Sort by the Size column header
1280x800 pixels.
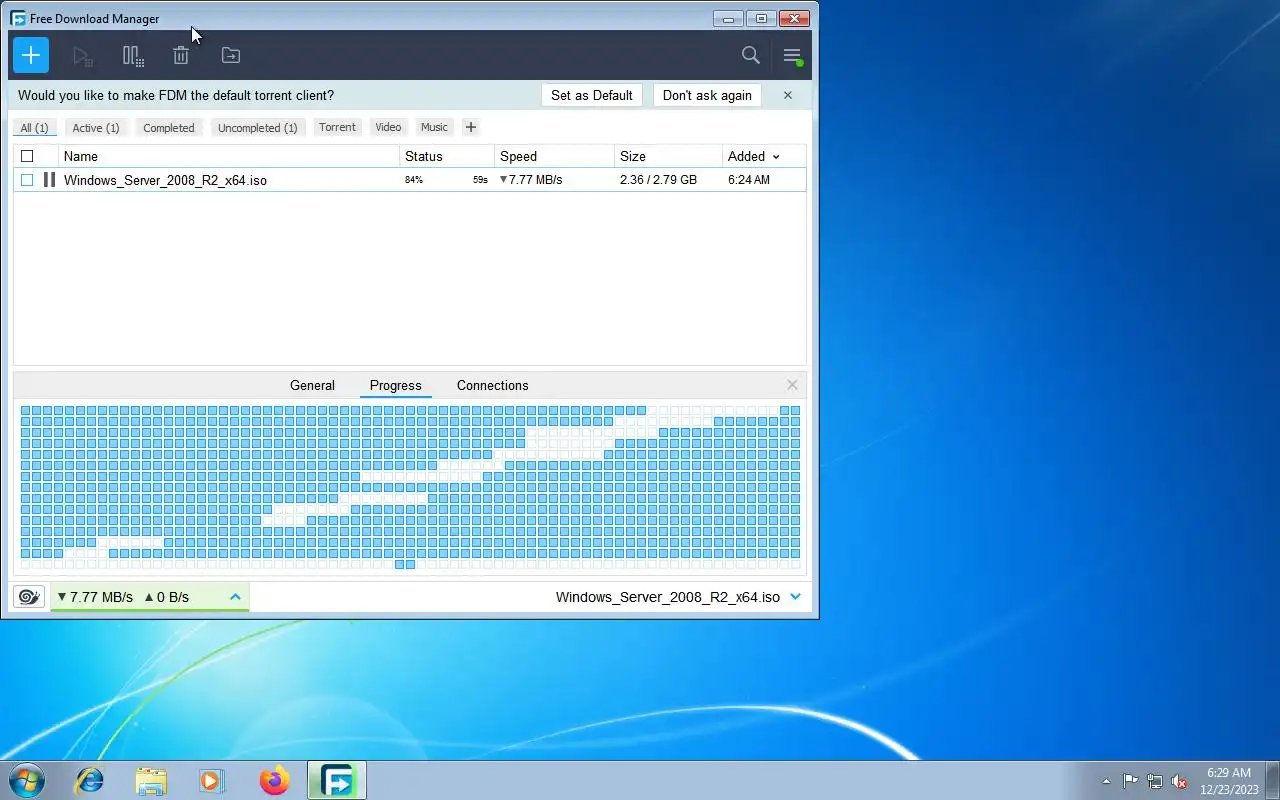coord(668,156)
